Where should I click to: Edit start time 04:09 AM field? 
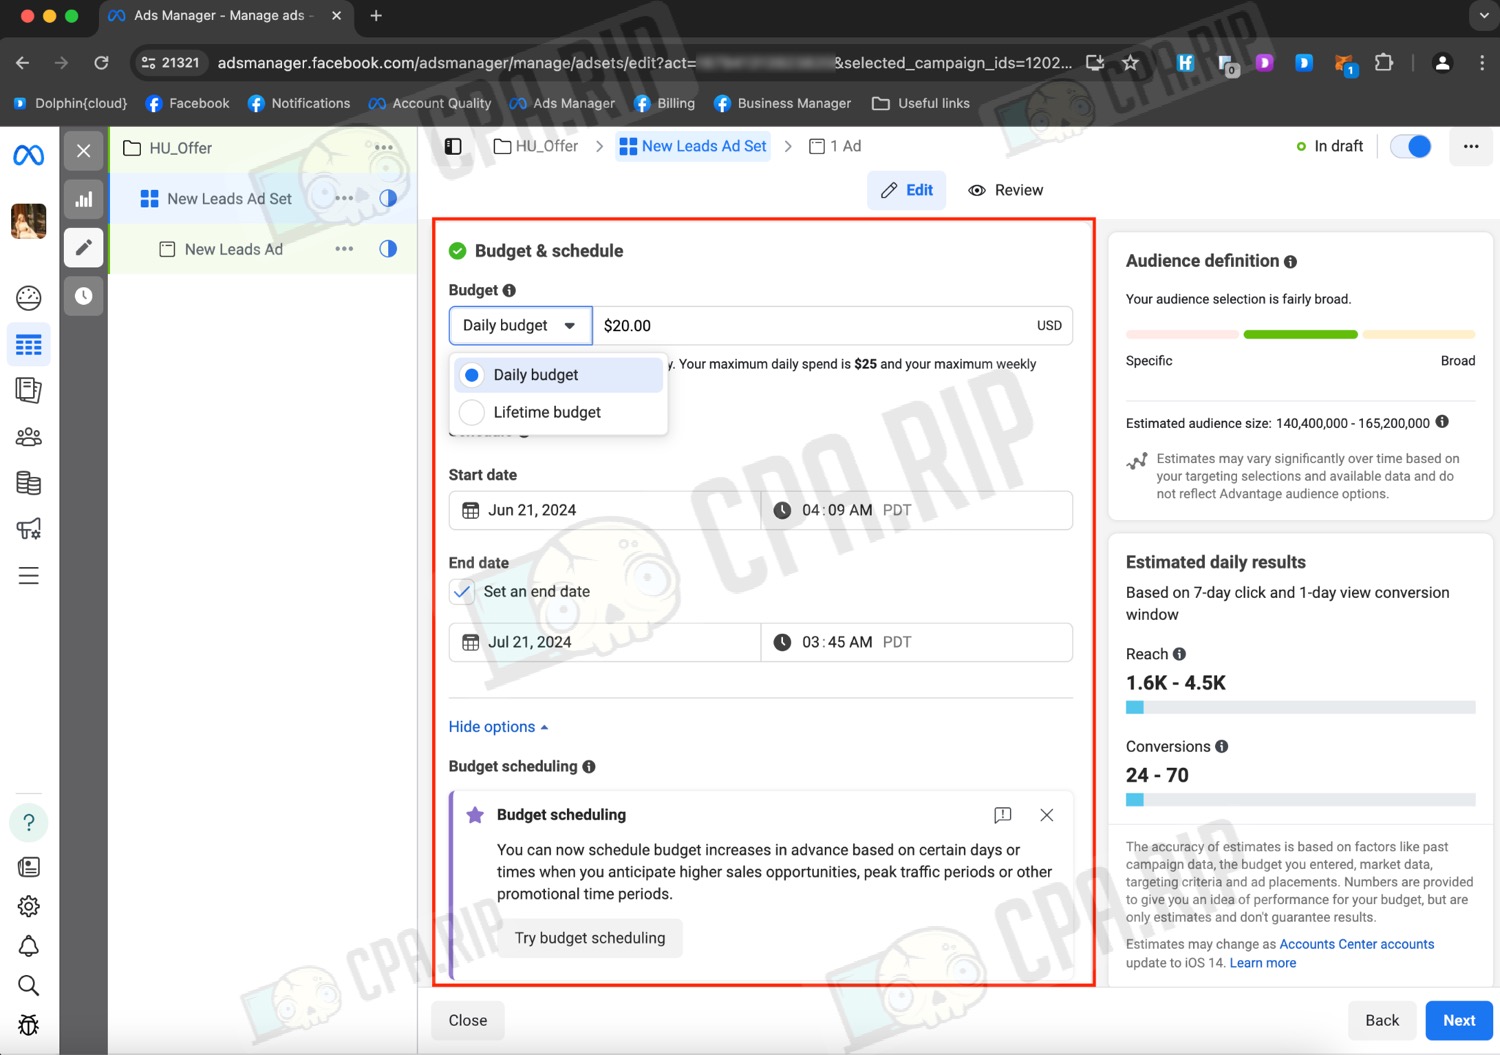click(917, 510)
